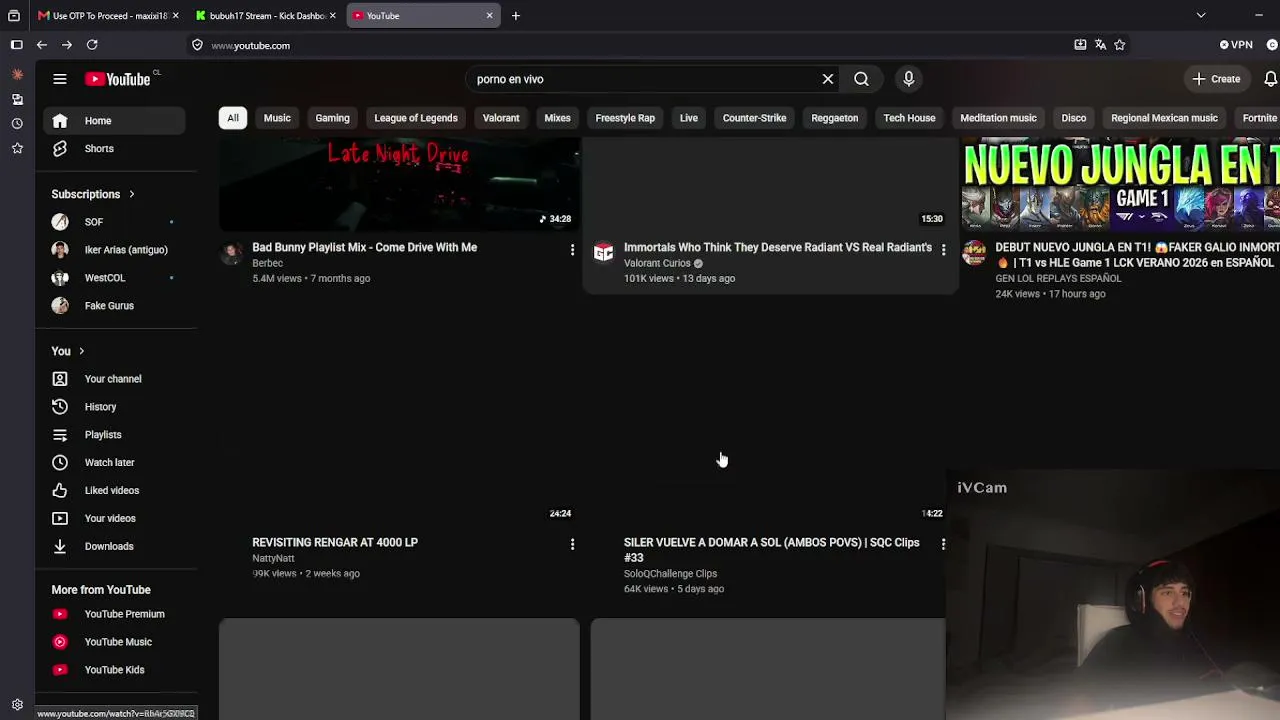The image size is (1280, 720).
Task: Open the YouTube guide hamburger menu
Action: (60, 79)
